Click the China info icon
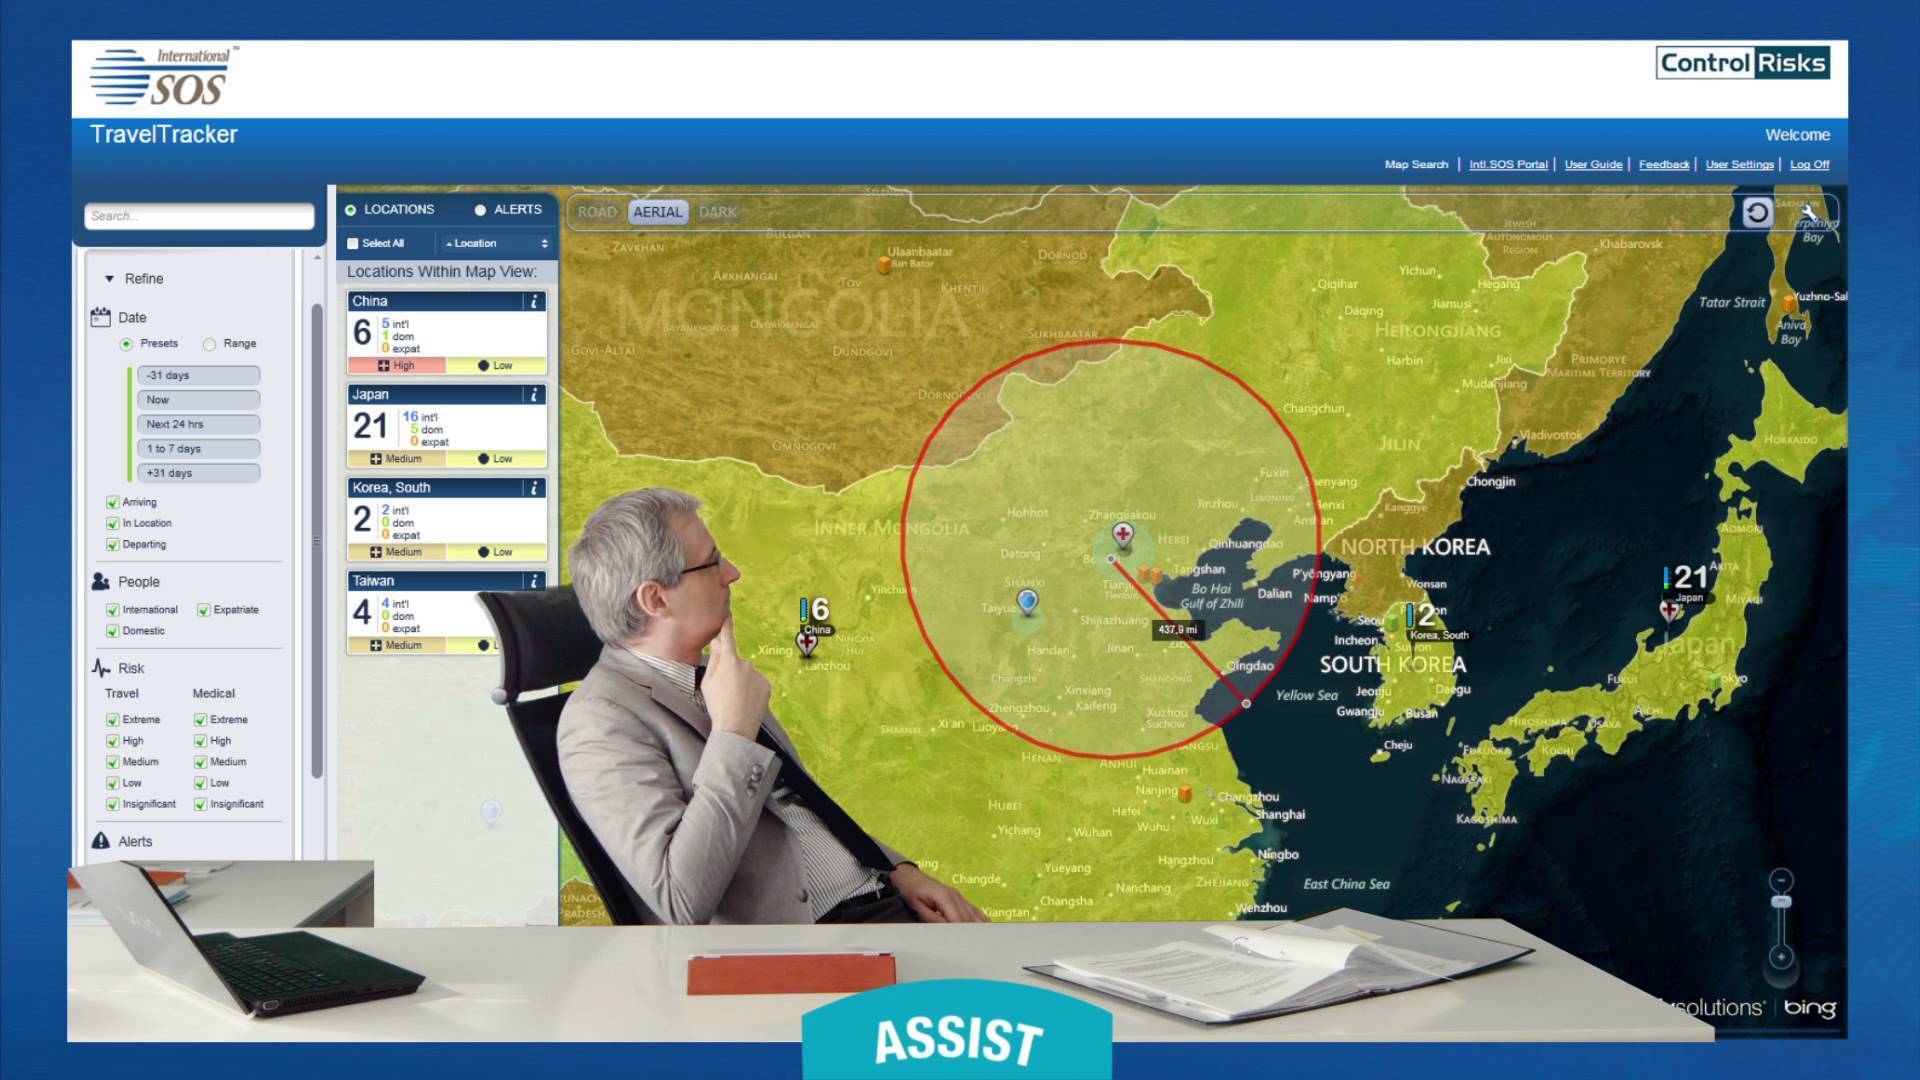This screenshot has height=1080, width=1920. pyautogui.click(x=534, y=301)
